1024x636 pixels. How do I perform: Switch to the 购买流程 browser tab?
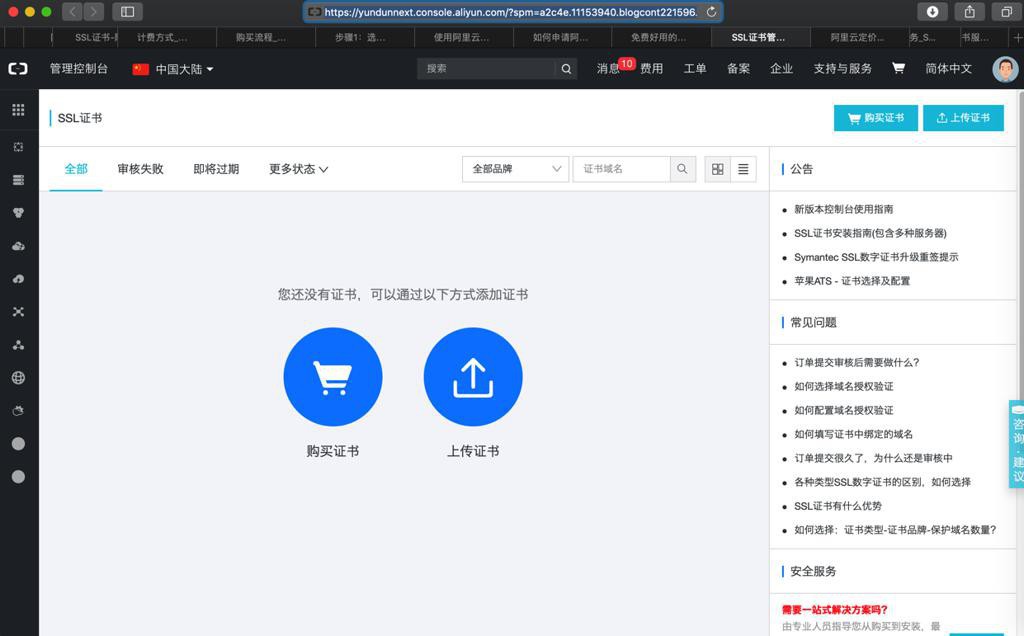click(x=266, y=37)
